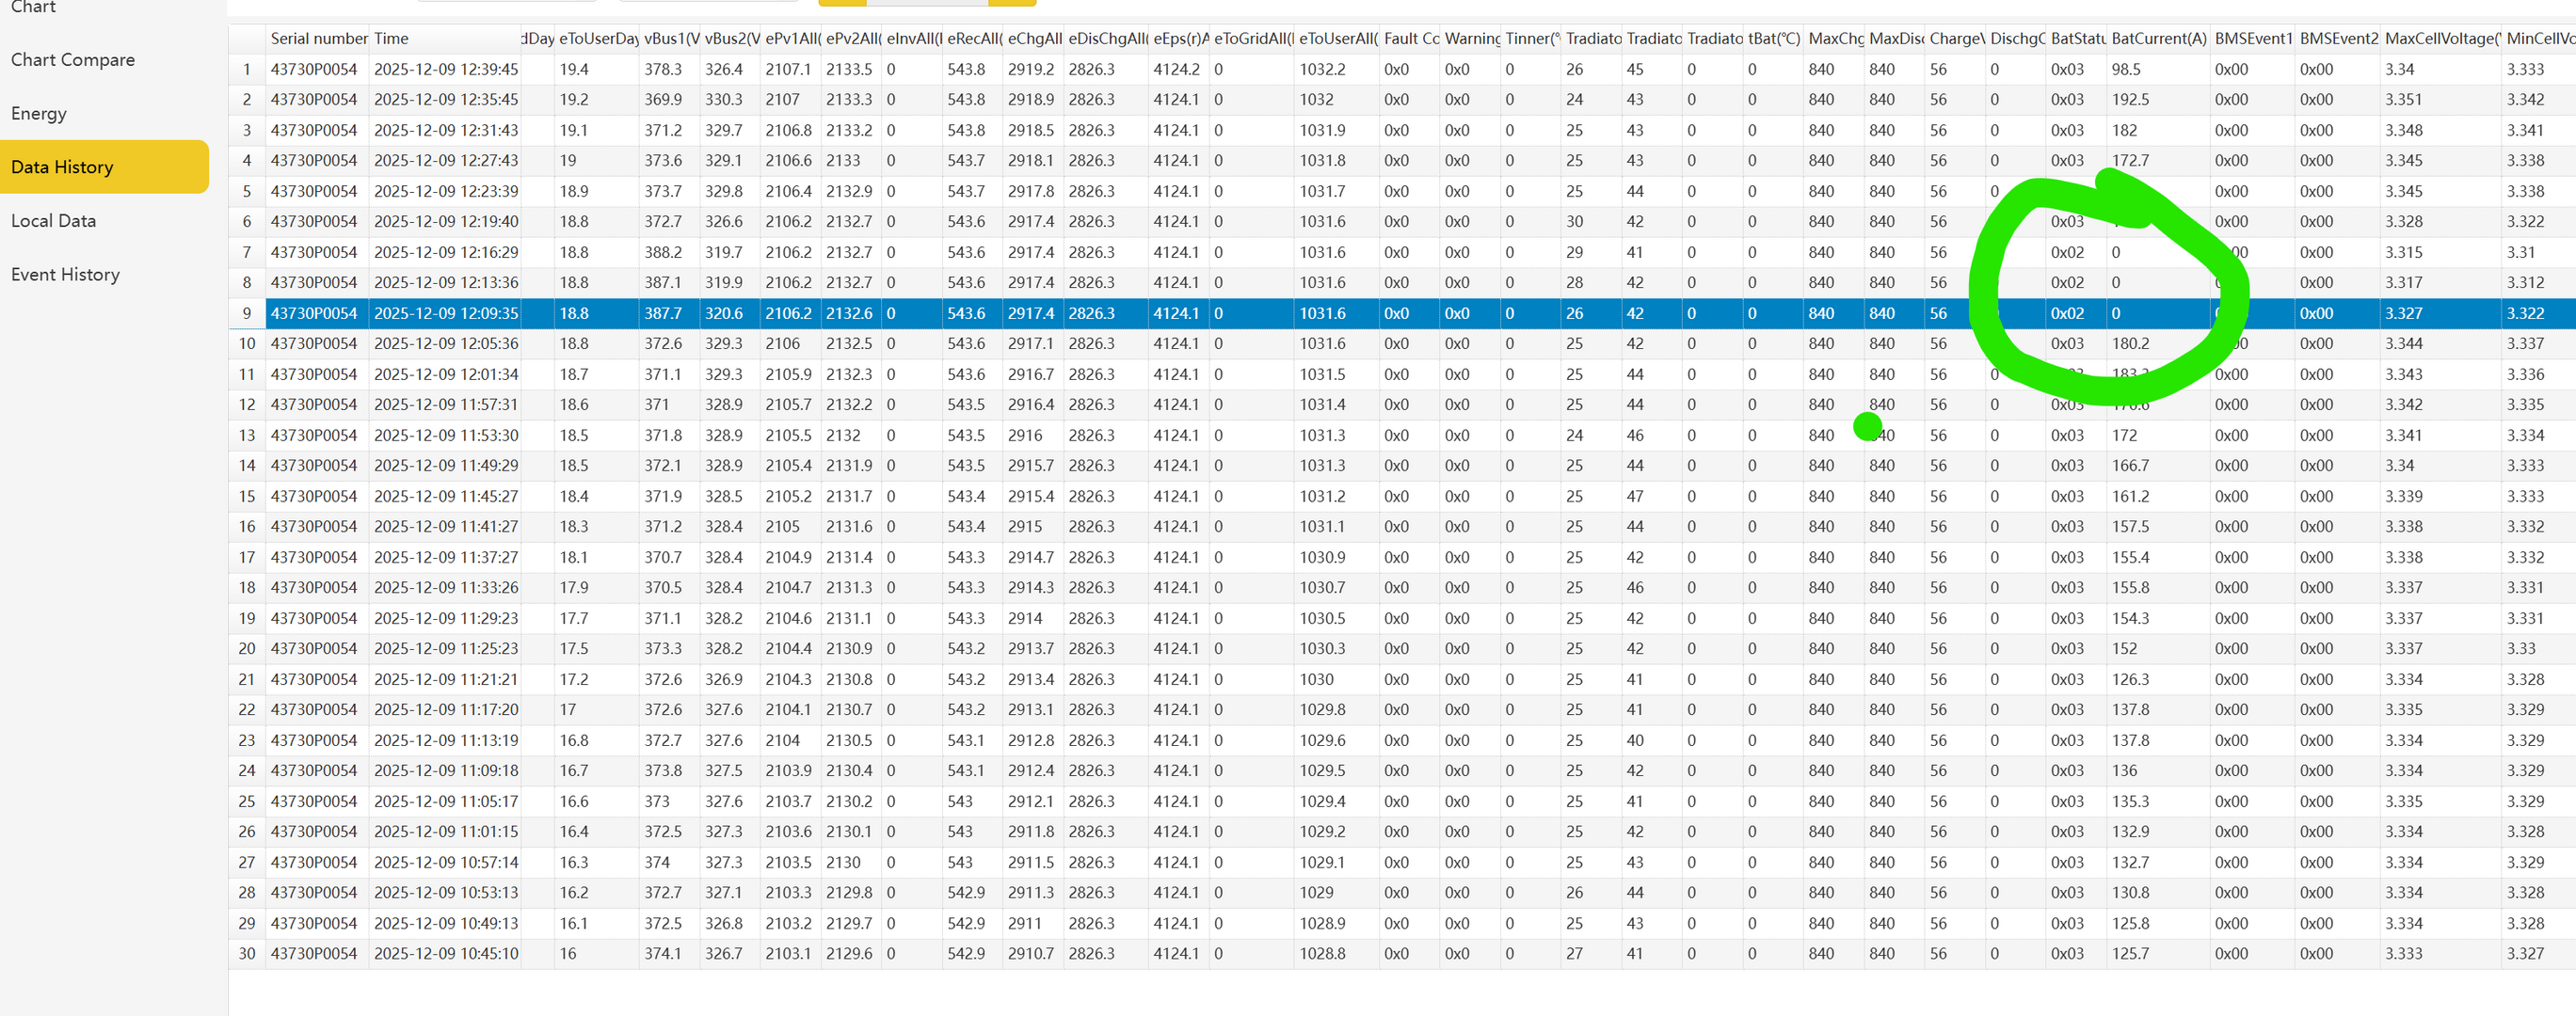2576x1016 pixels.
Task: Open the Chart Compare section
Action: click(x=72, y=60)
